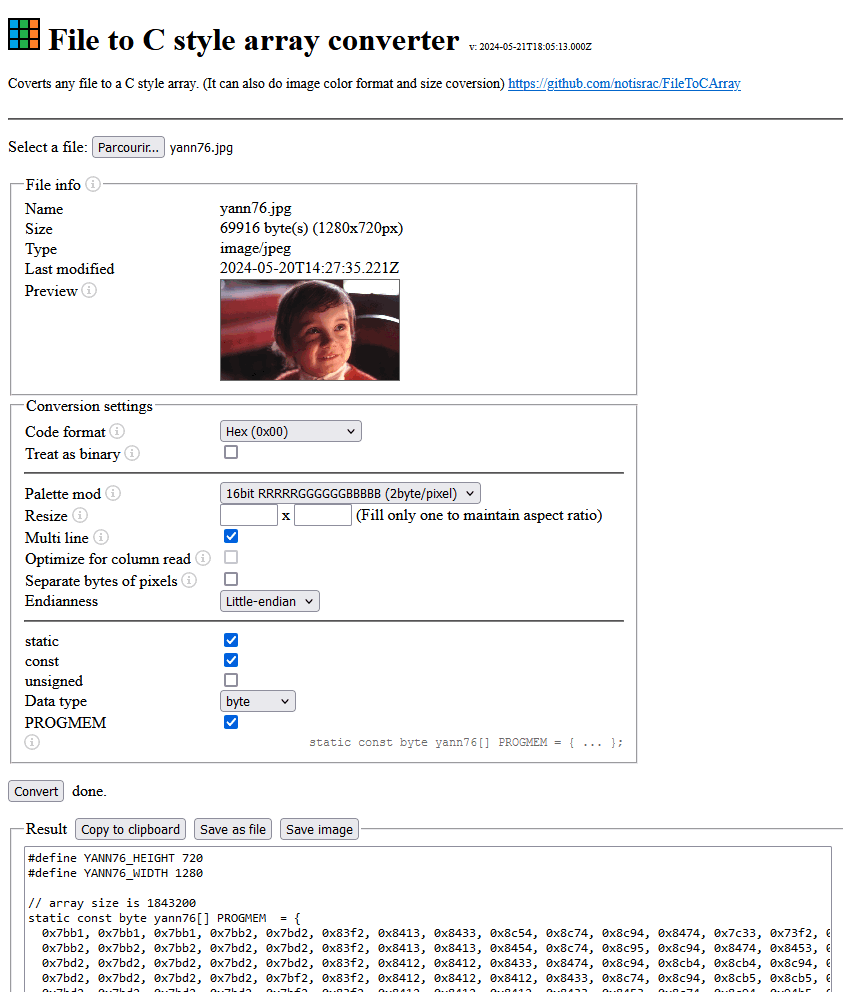The height and width of the screenshot is (992, 843).
Task: Click the Parcourir file browse button
Action: click(x=128, y=147)
